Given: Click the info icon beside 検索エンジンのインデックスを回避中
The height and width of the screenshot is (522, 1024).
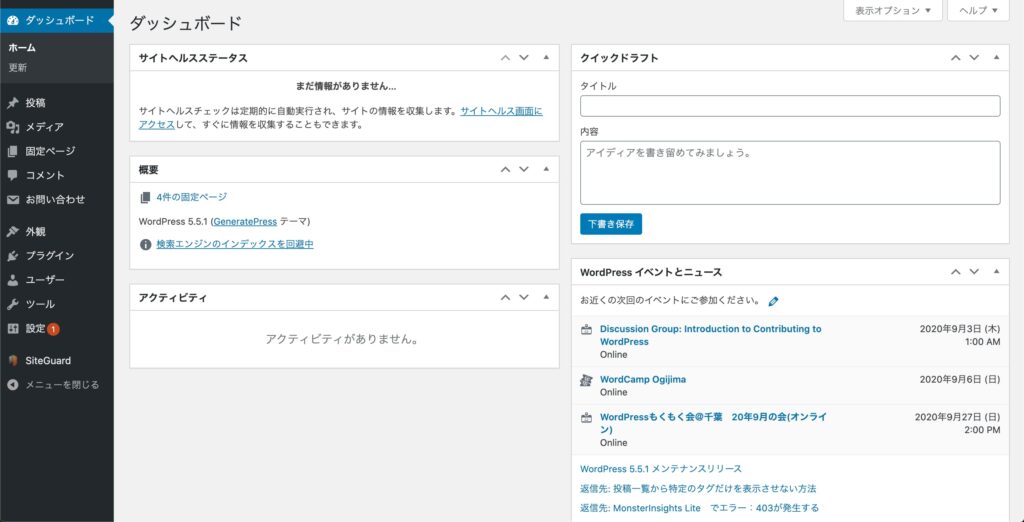Looking at the screenshot, I should (146, 244).
